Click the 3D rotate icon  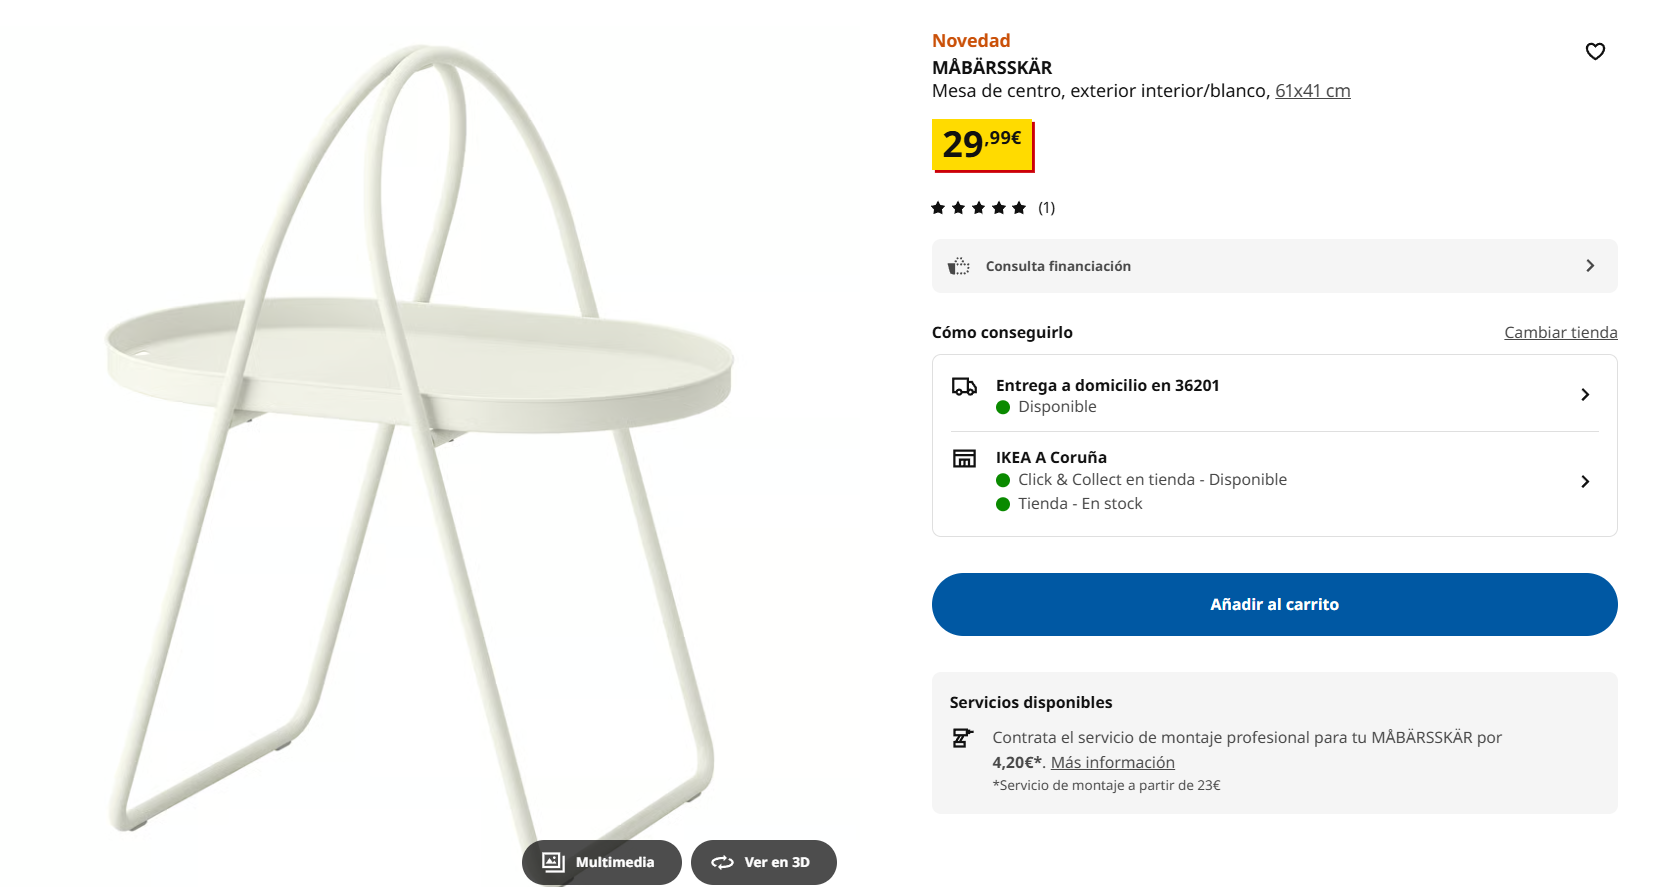722,862
